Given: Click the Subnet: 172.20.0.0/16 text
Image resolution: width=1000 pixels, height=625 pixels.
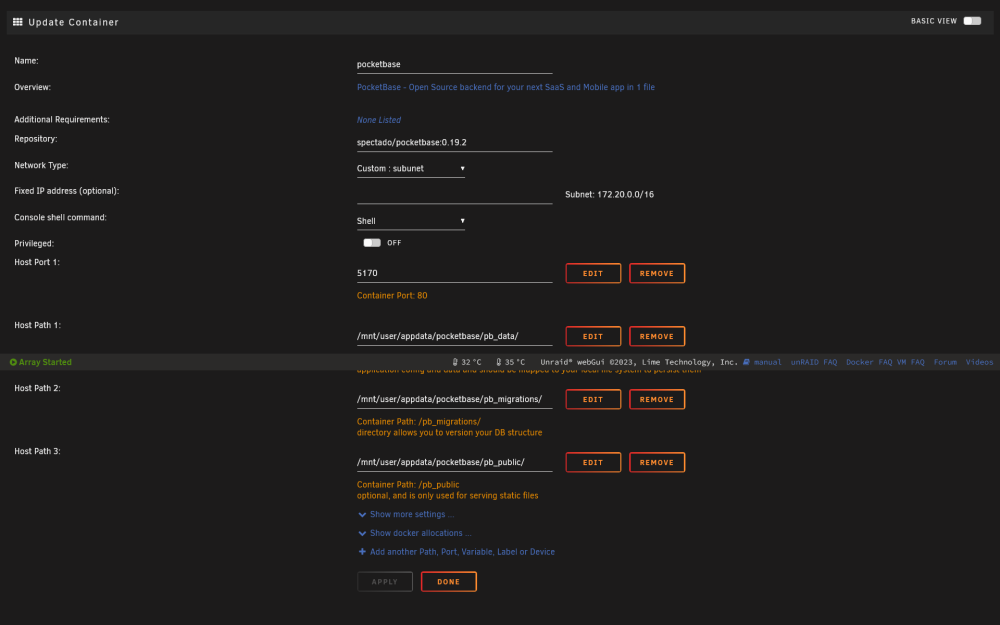Looking at the screenshot, I should (609, 195).
